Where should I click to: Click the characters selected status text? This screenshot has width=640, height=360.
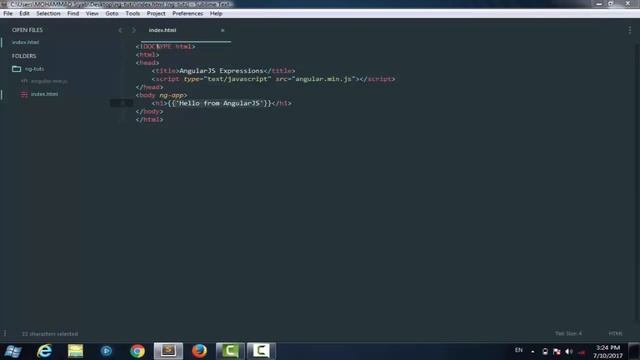[50, 334]
